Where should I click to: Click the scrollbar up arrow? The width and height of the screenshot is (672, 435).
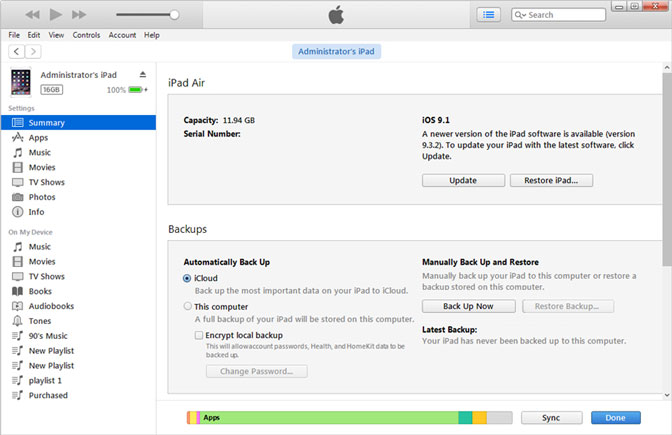click(667, 67)
